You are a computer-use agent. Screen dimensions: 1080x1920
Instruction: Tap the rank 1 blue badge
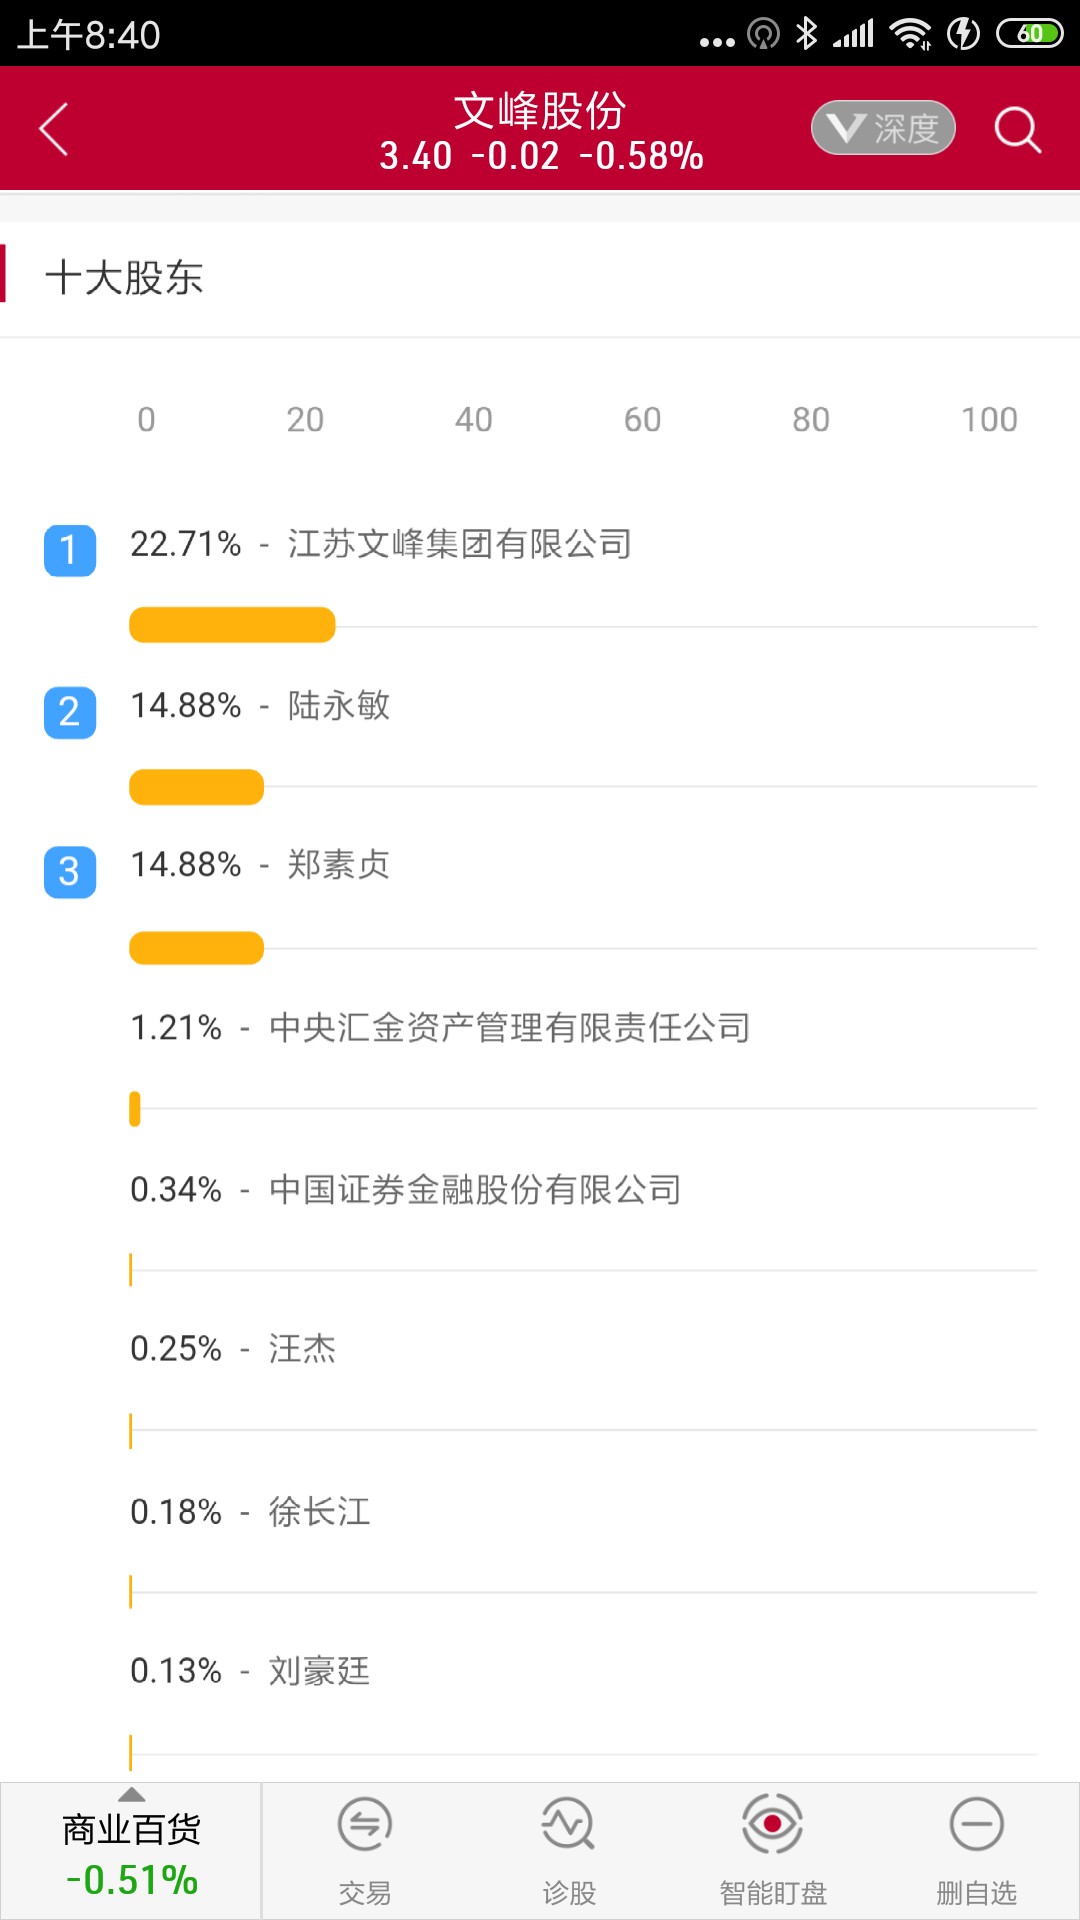(70, 551)
